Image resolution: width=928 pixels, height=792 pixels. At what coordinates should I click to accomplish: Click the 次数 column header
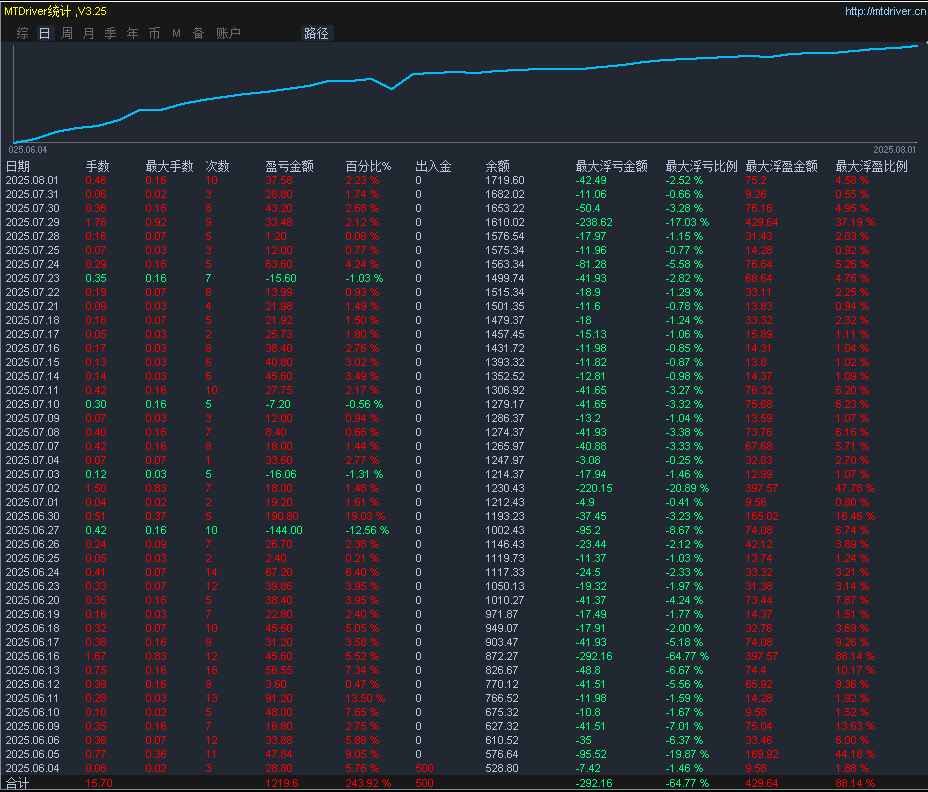click(217, 166)
